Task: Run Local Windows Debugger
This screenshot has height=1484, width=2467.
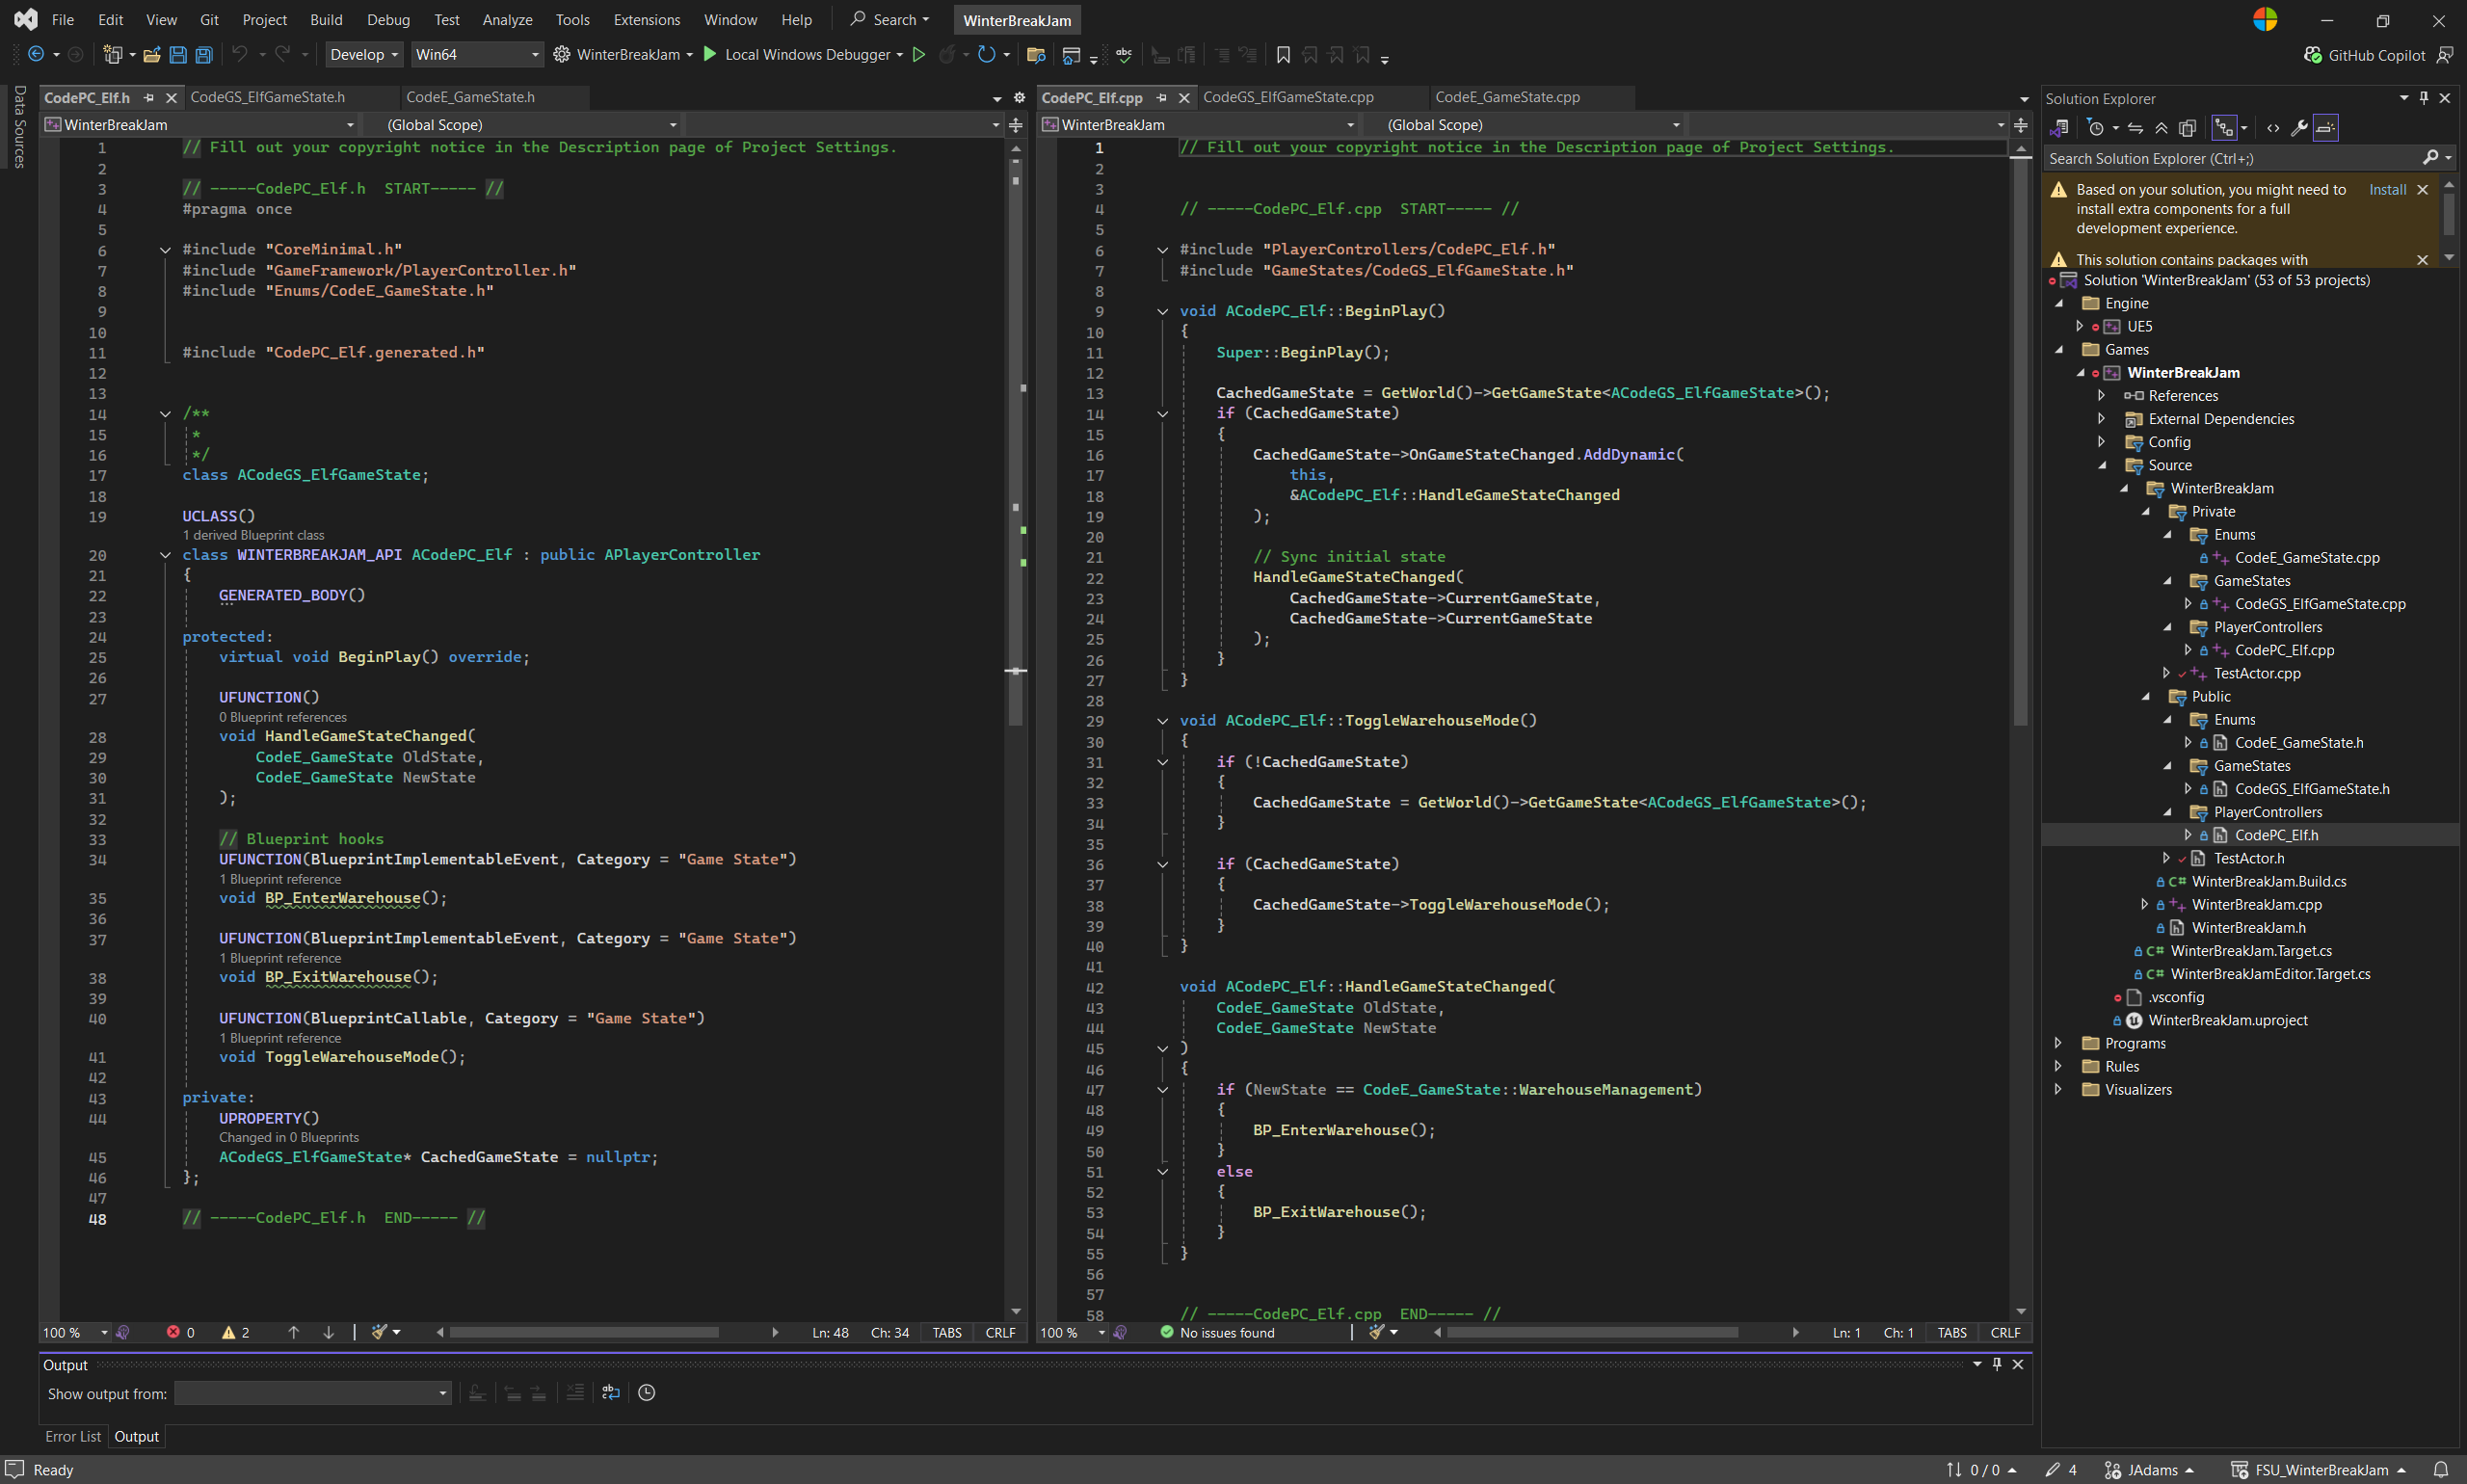Action: pyautogui.click(x=710, y=55)
